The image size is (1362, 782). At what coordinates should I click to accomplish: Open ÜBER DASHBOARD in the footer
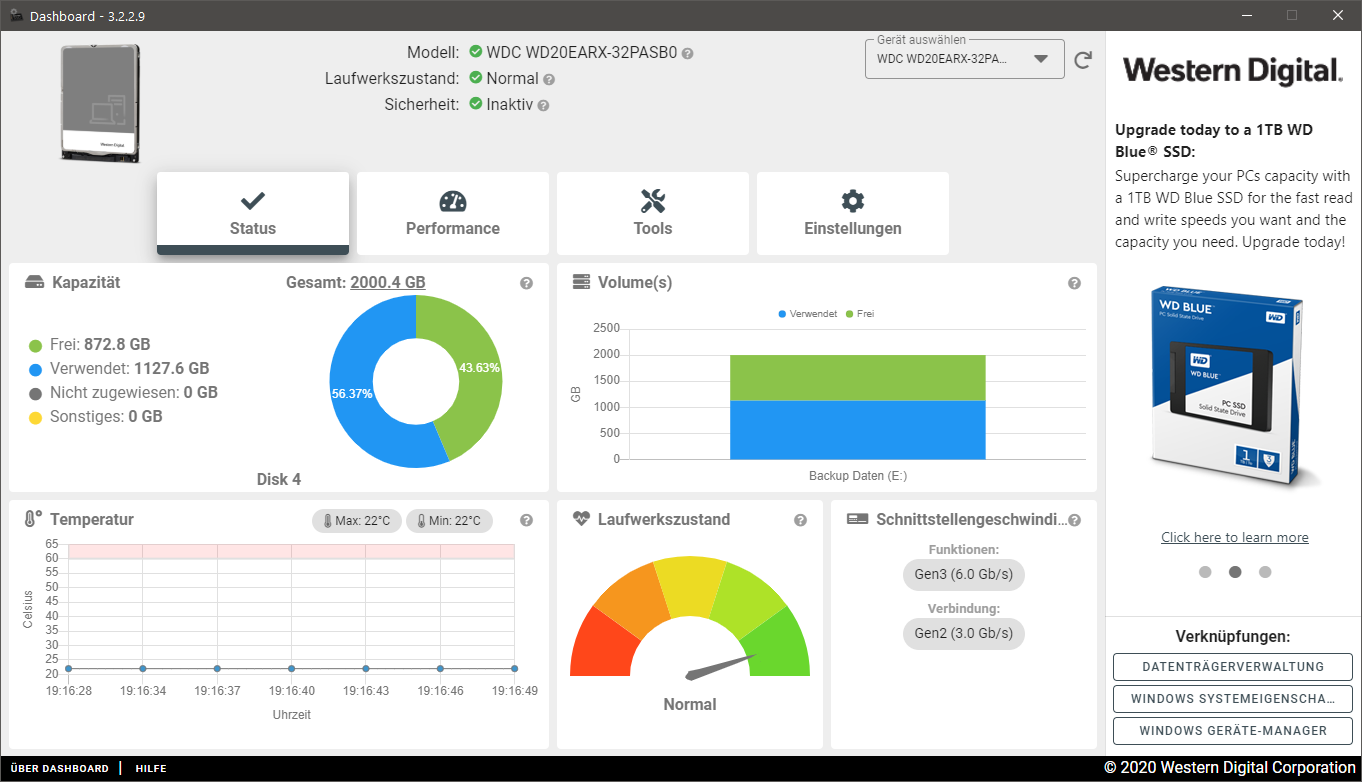coord(60,769)
